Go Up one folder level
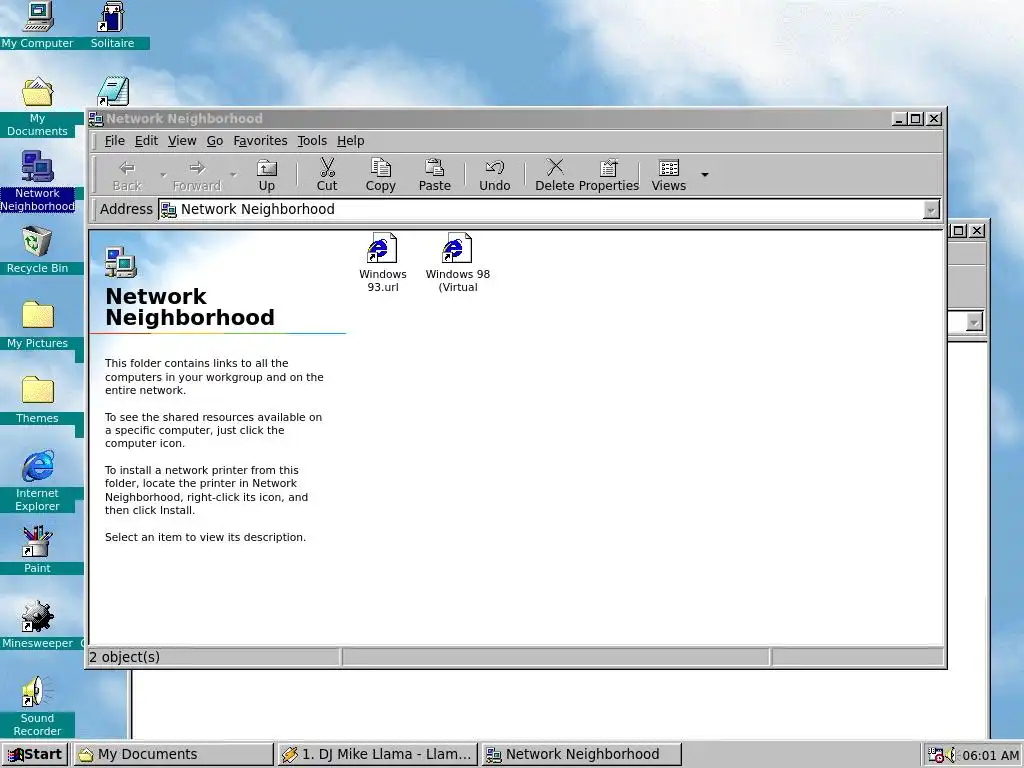Screen dimensions: 1024x768 tap(266, 175)
